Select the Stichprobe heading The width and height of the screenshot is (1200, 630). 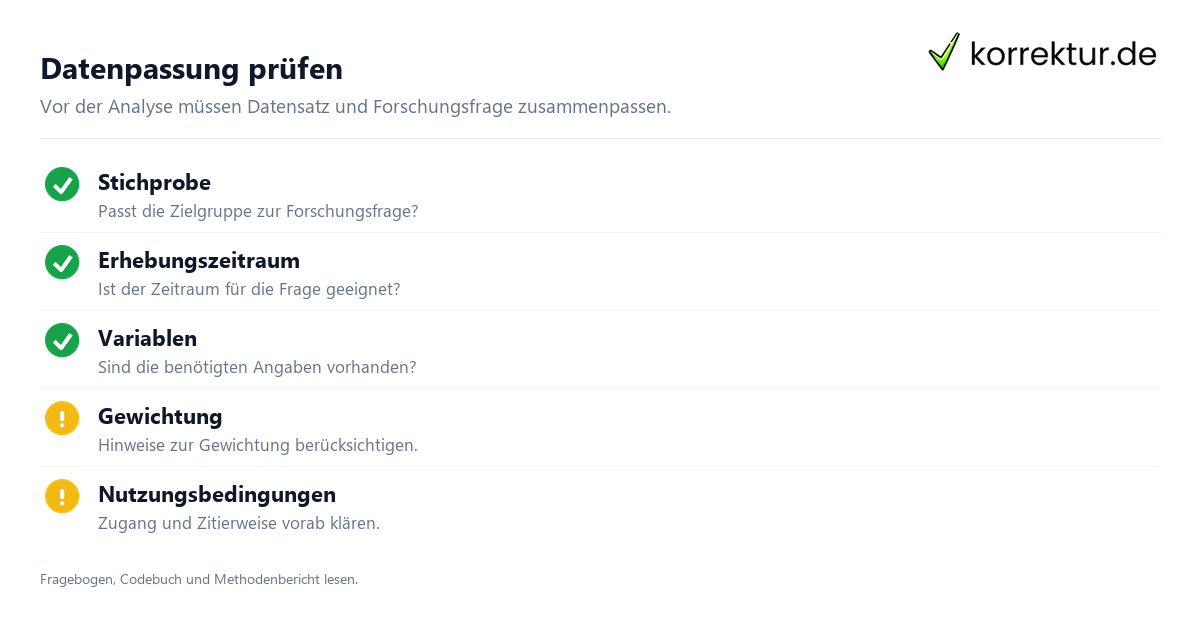pos(154,182)
